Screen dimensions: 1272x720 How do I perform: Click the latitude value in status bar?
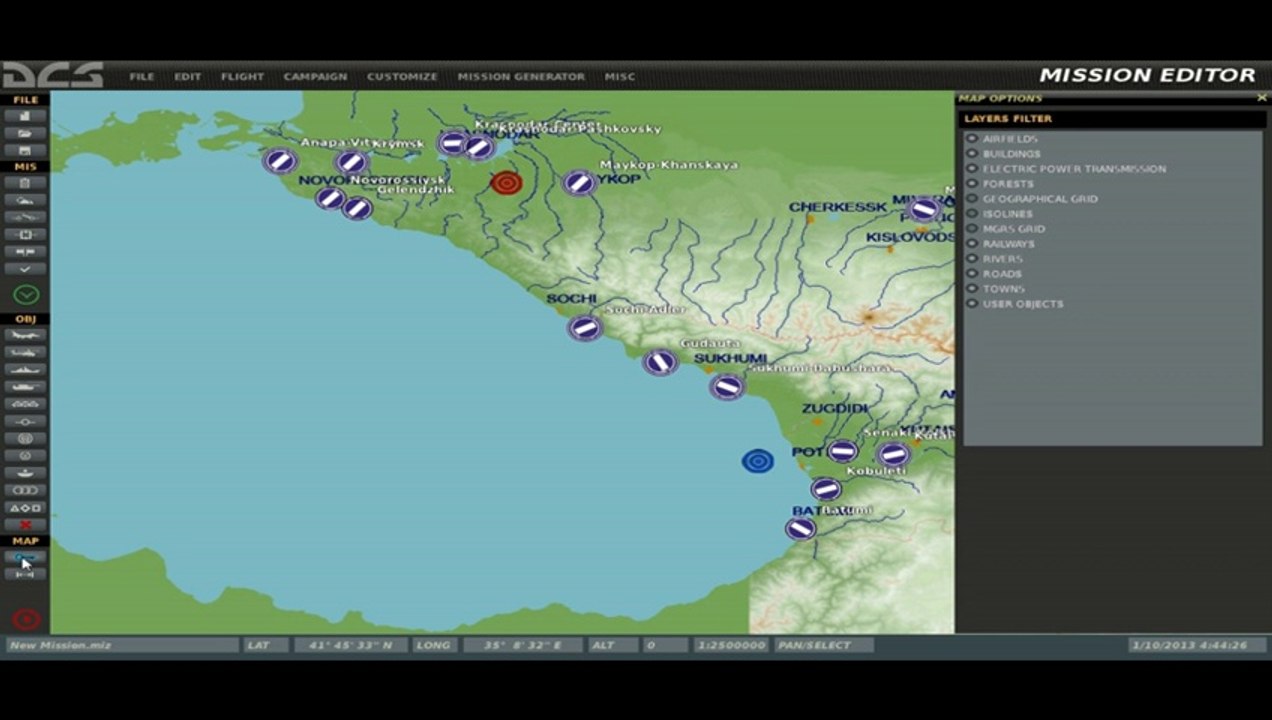pos(350,645)
